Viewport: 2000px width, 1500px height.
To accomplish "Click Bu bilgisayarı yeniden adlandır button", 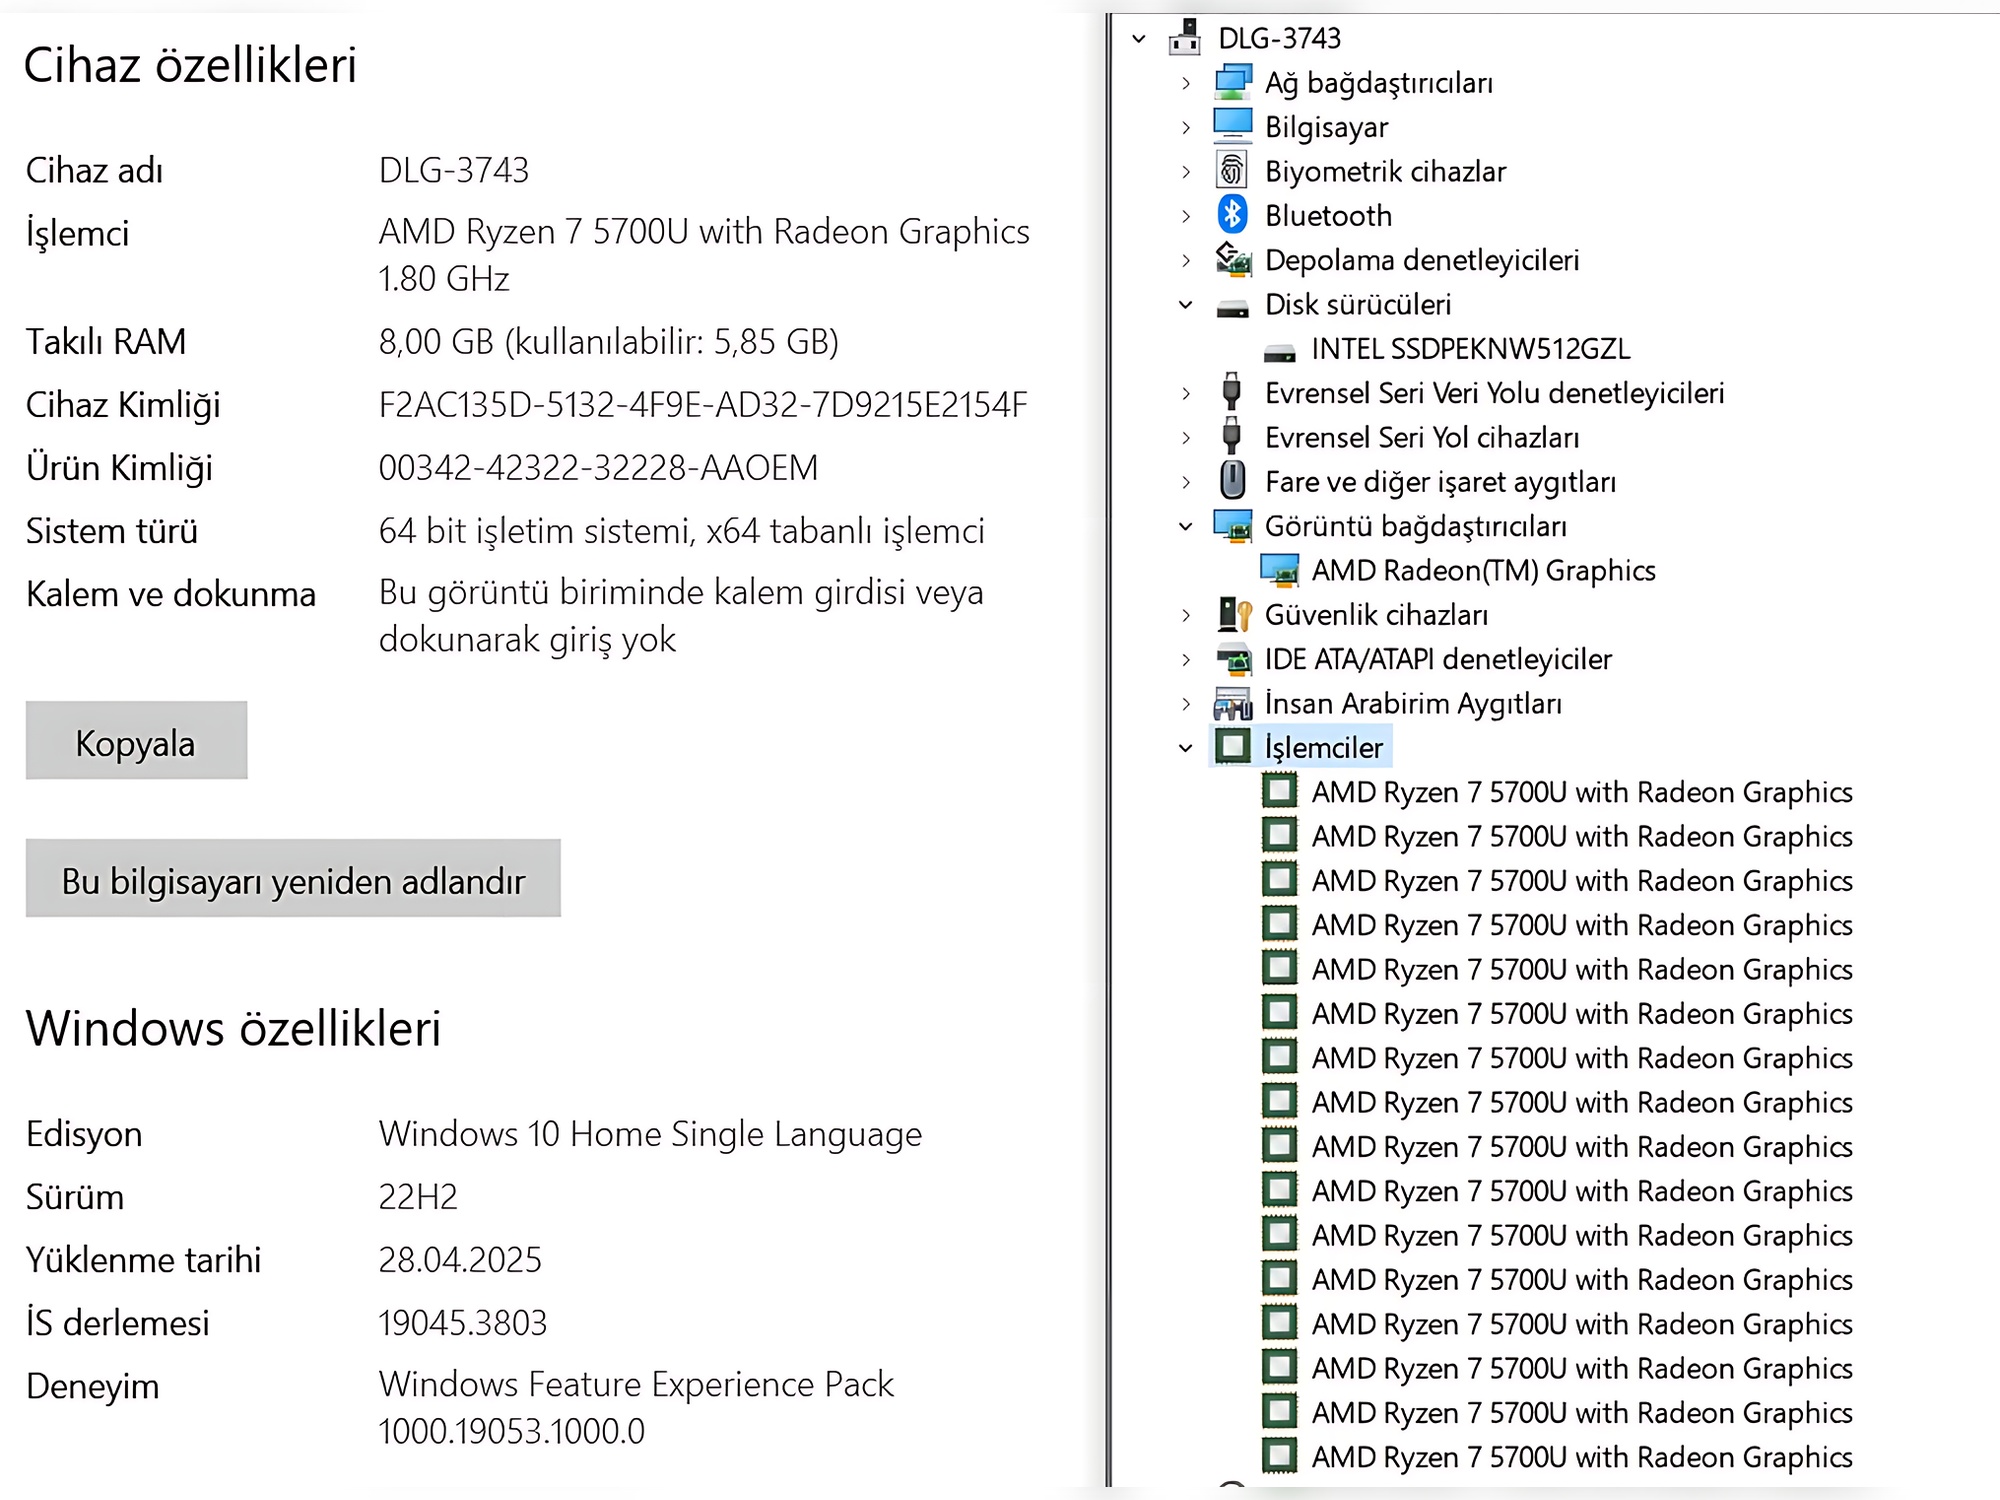I will point(293,878).
